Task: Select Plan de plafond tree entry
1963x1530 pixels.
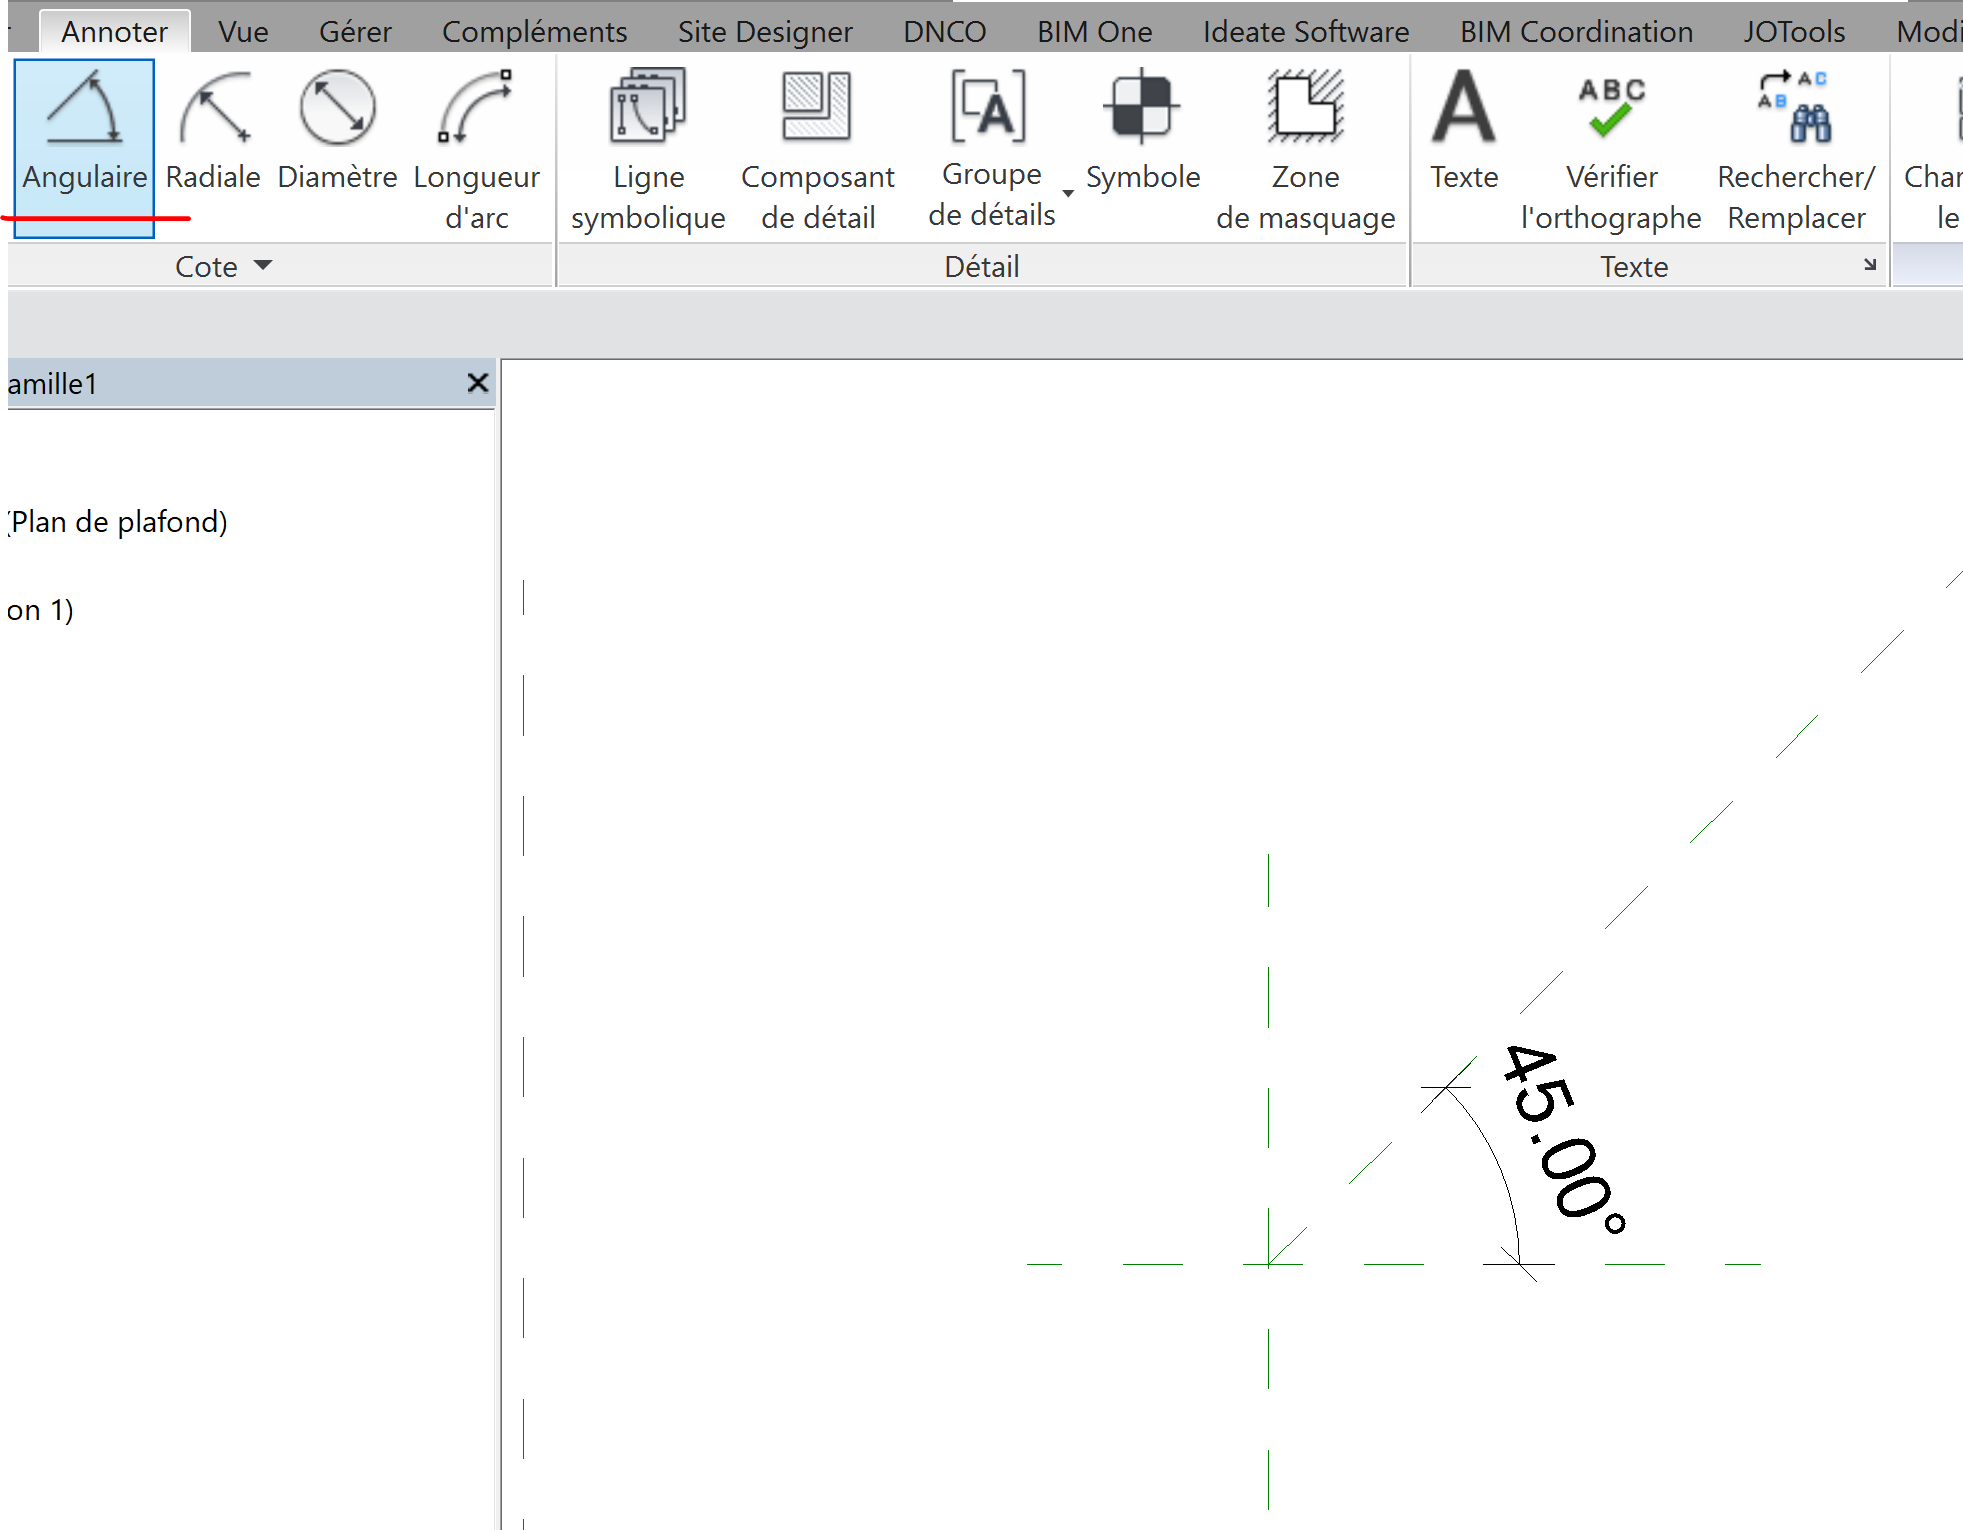Action: pos(118,522)
